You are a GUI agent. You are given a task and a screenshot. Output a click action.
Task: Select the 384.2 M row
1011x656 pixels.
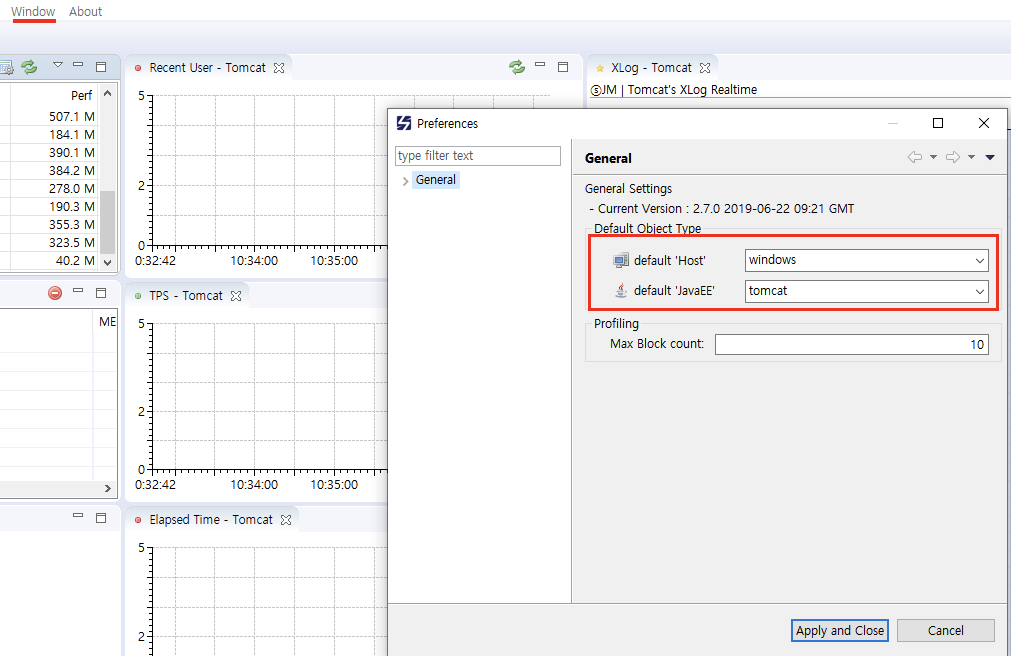point(49,170)
